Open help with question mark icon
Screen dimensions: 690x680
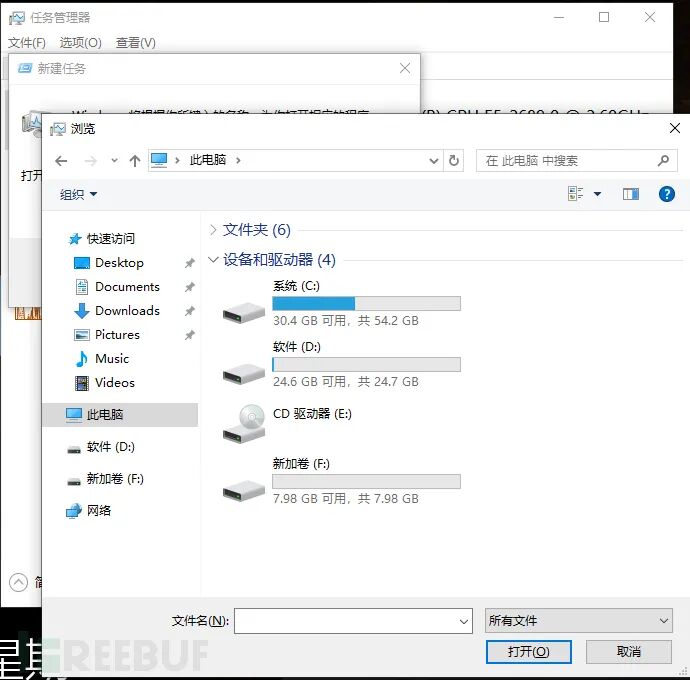(x=667, y=194)
